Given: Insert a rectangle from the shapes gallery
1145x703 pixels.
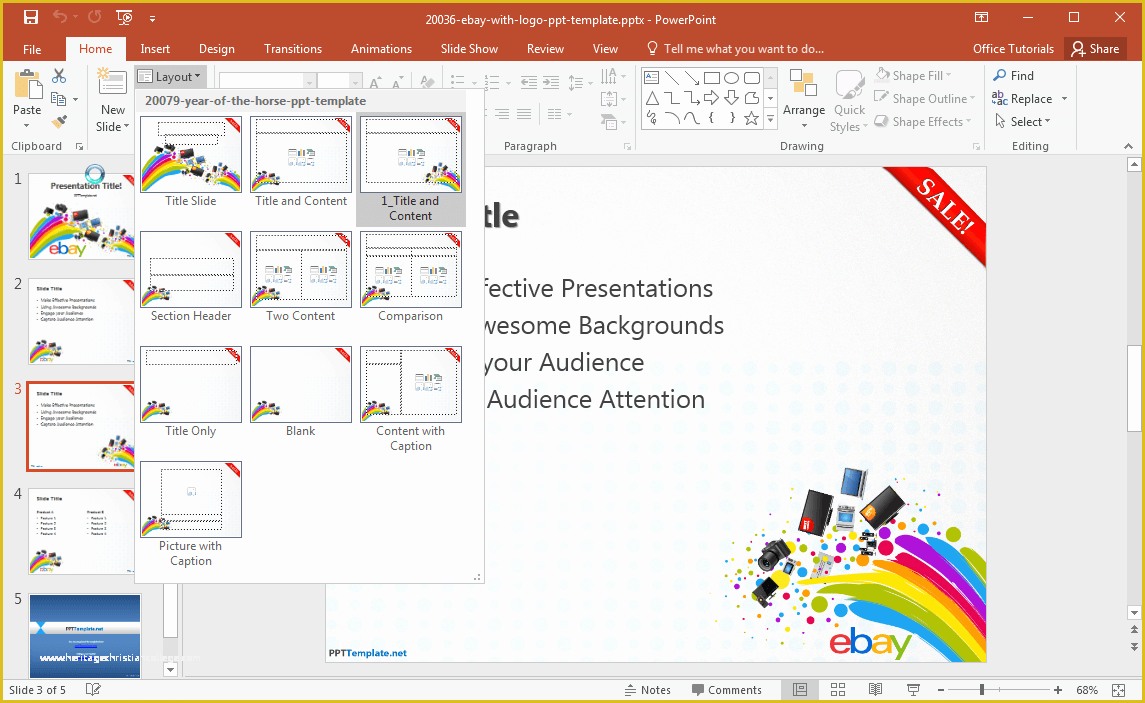Looking at the screenshot, I should pos(712,77).
